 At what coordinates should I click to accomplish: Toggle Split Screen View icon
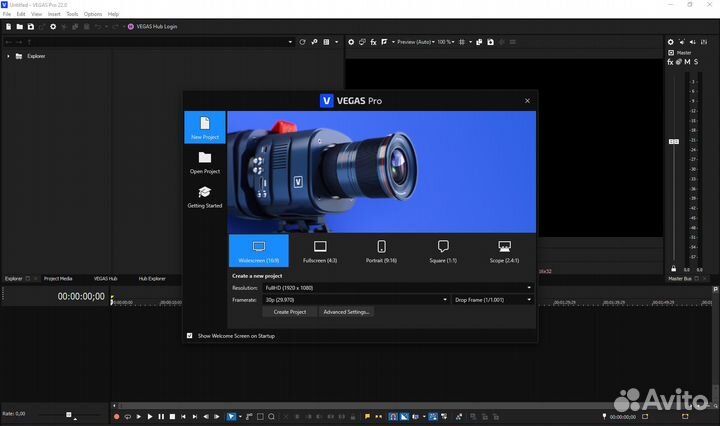pos(384,42)
